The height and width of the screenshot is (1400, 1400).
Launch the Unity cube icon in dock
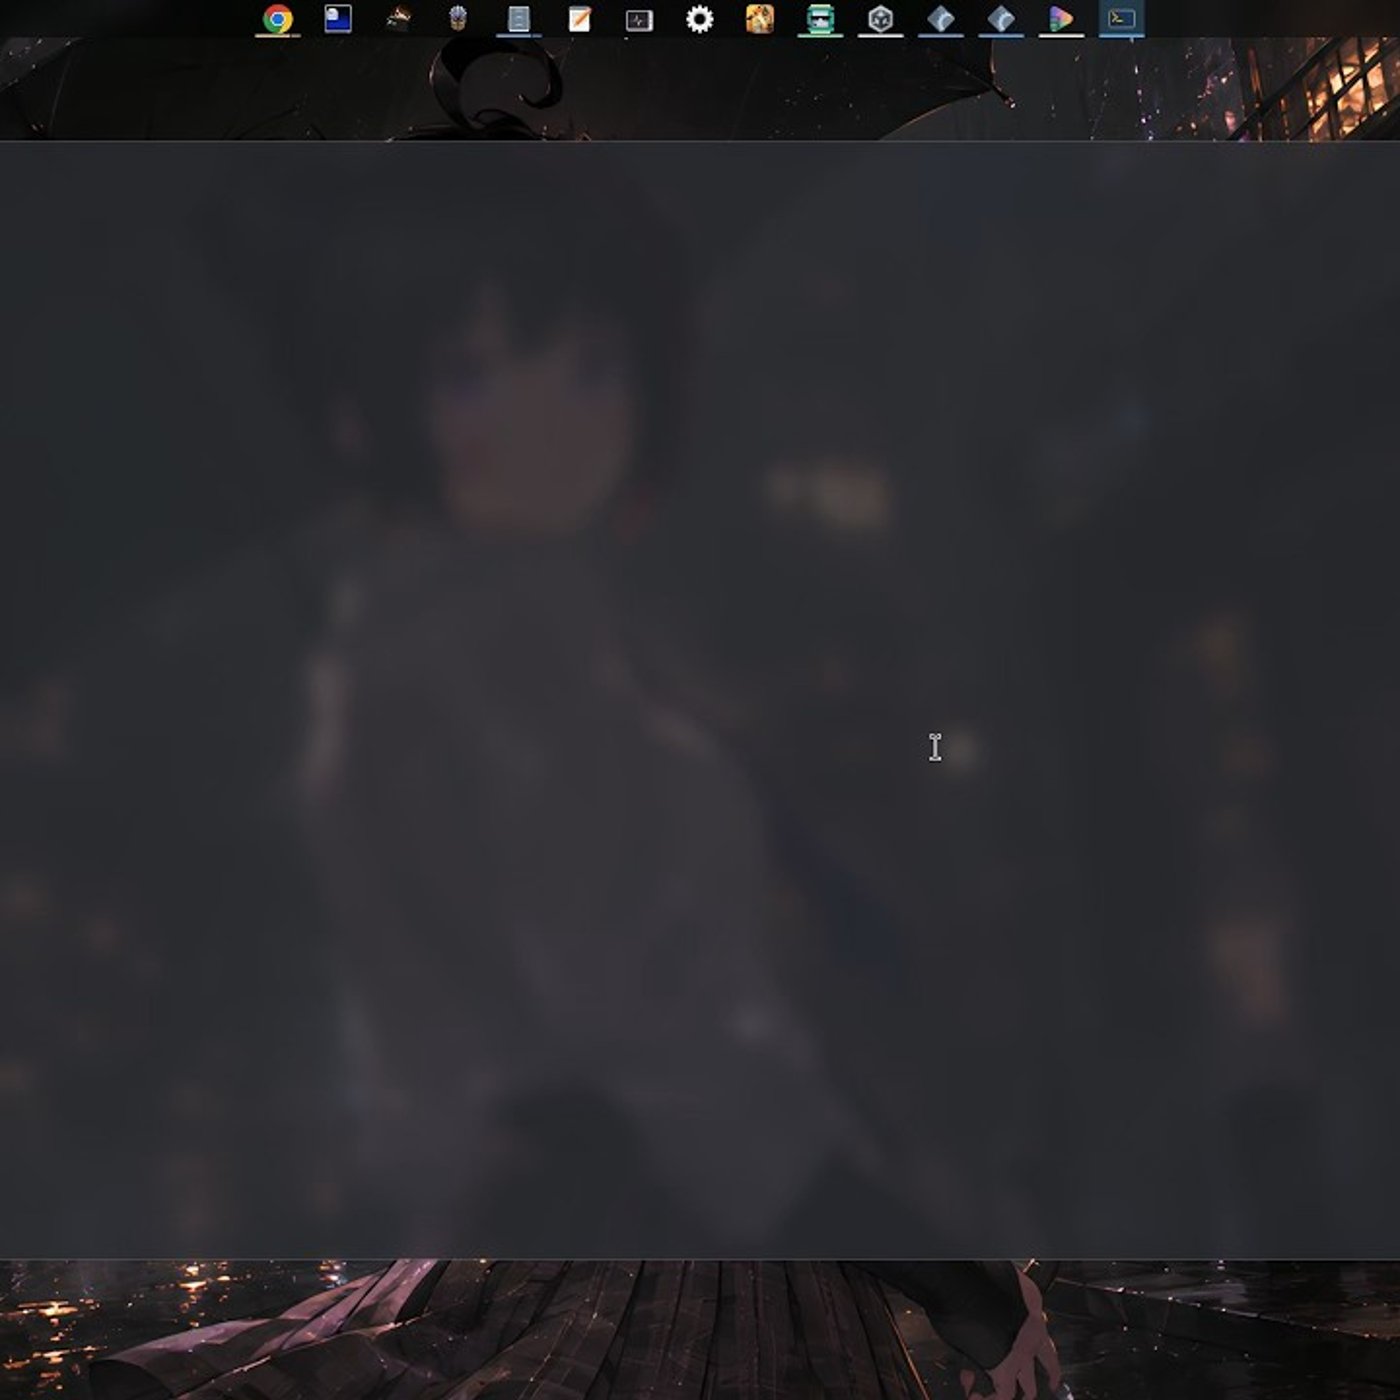tap(880, 19)
